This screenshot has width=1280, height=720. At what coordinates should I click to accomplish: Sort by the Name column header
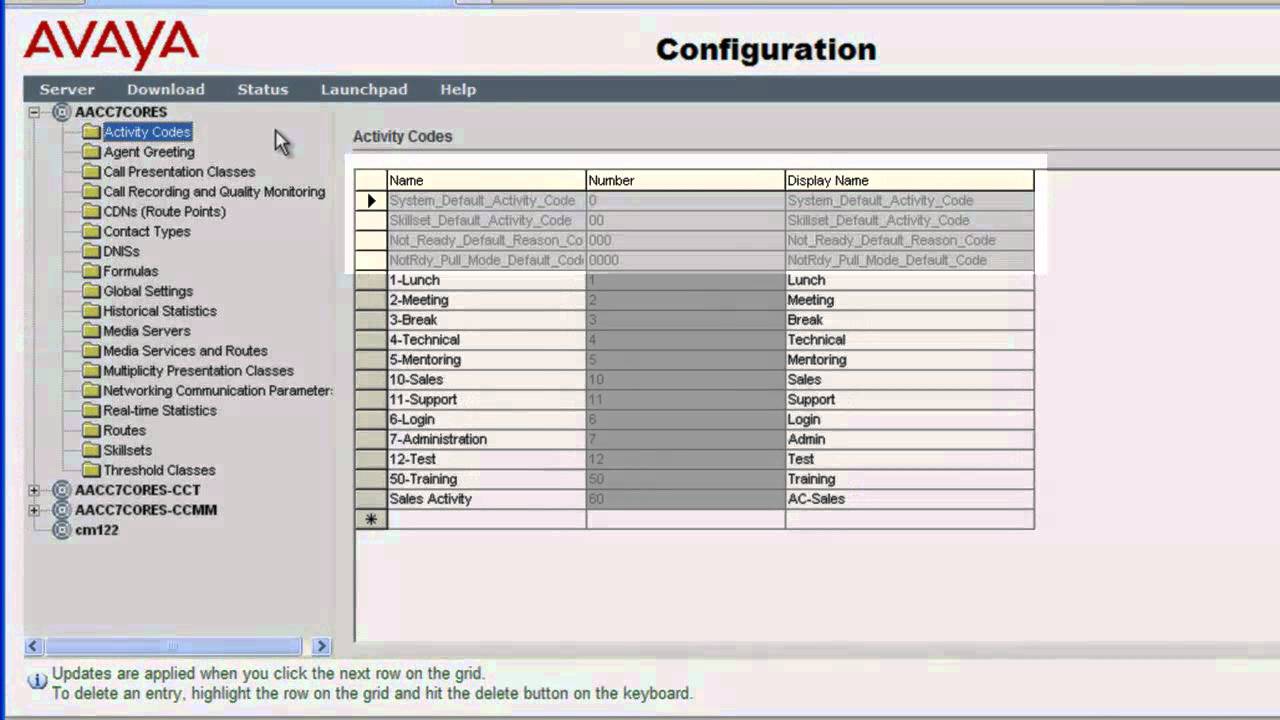tap(486, 180)
